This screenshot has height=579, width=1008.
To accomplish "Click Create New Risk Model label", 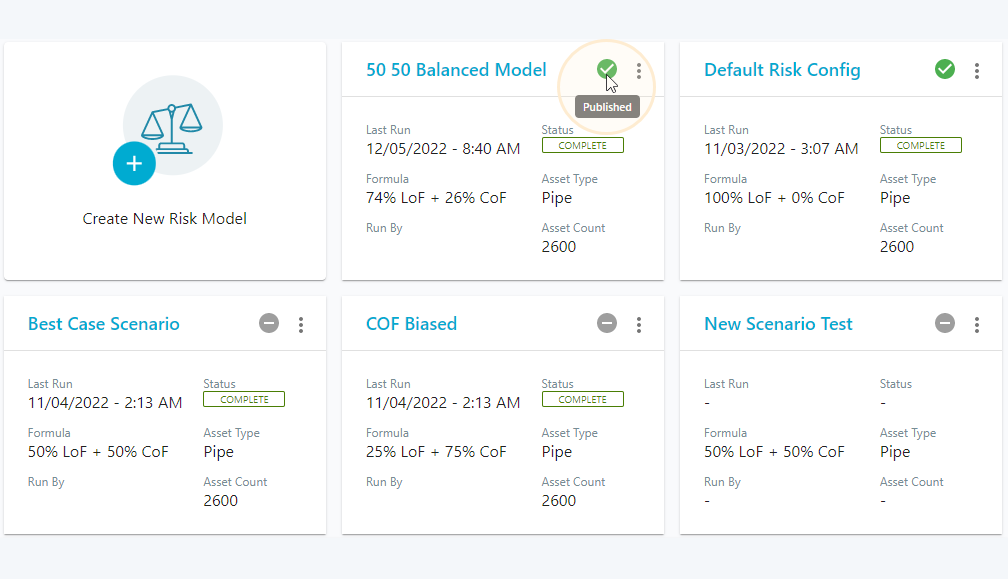I will tap(164, 219).
